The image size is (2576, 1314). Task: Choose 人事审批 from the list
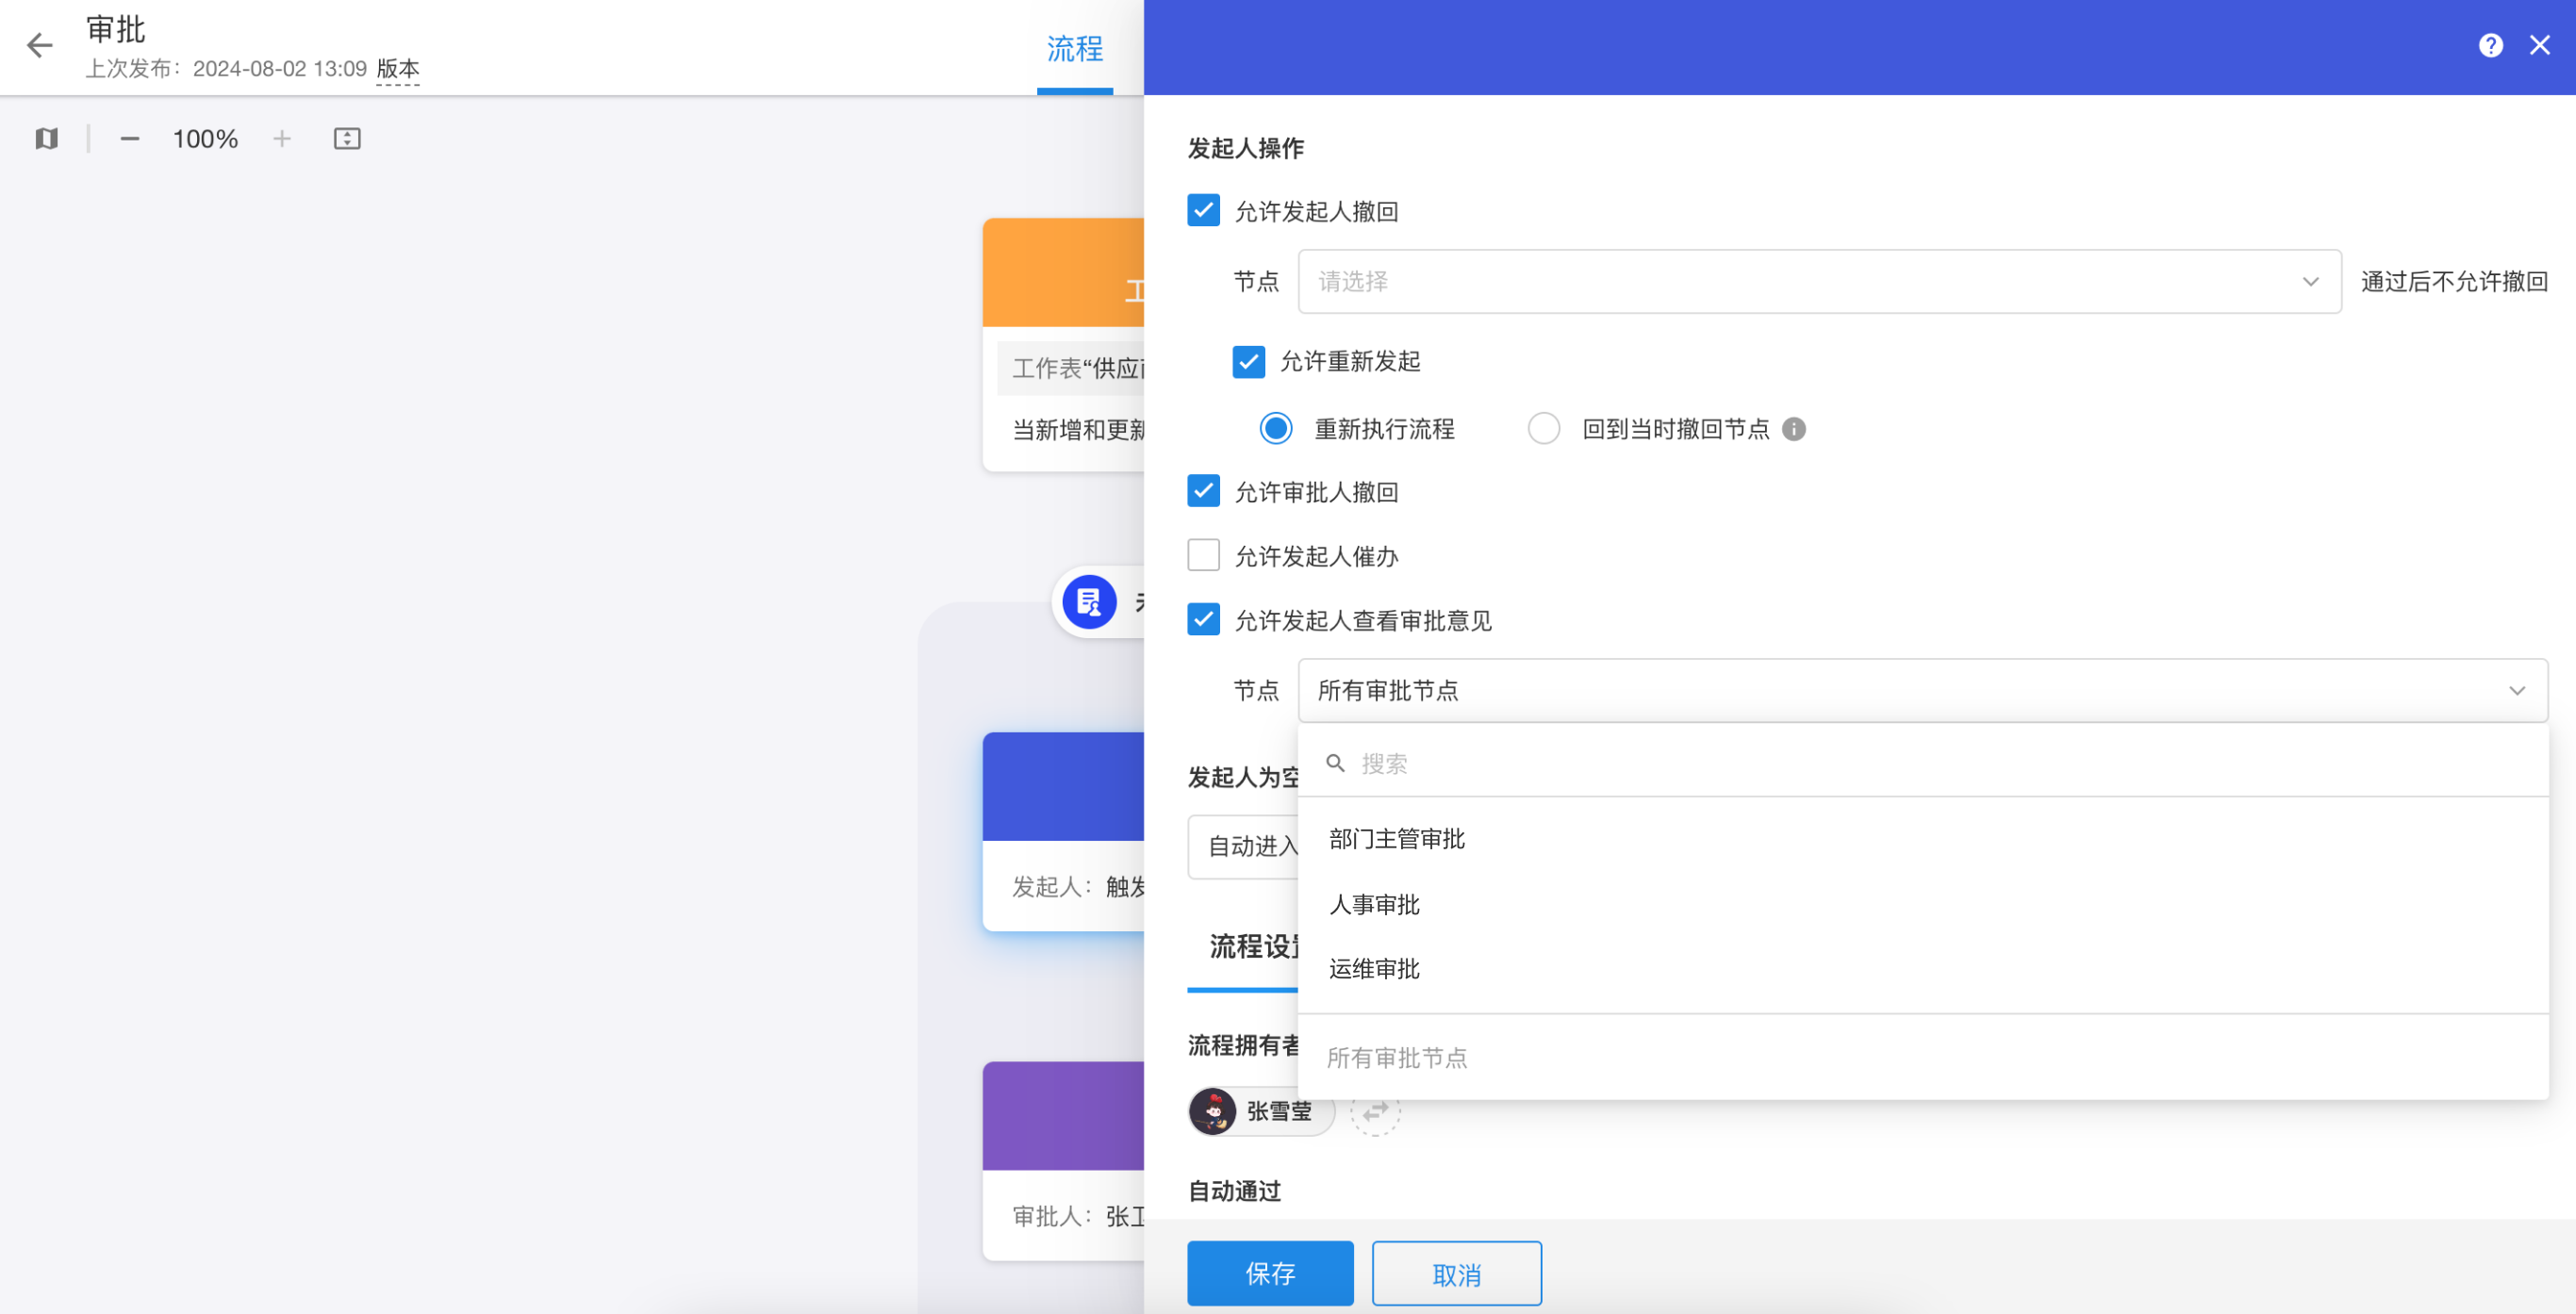click(1922, 904)
